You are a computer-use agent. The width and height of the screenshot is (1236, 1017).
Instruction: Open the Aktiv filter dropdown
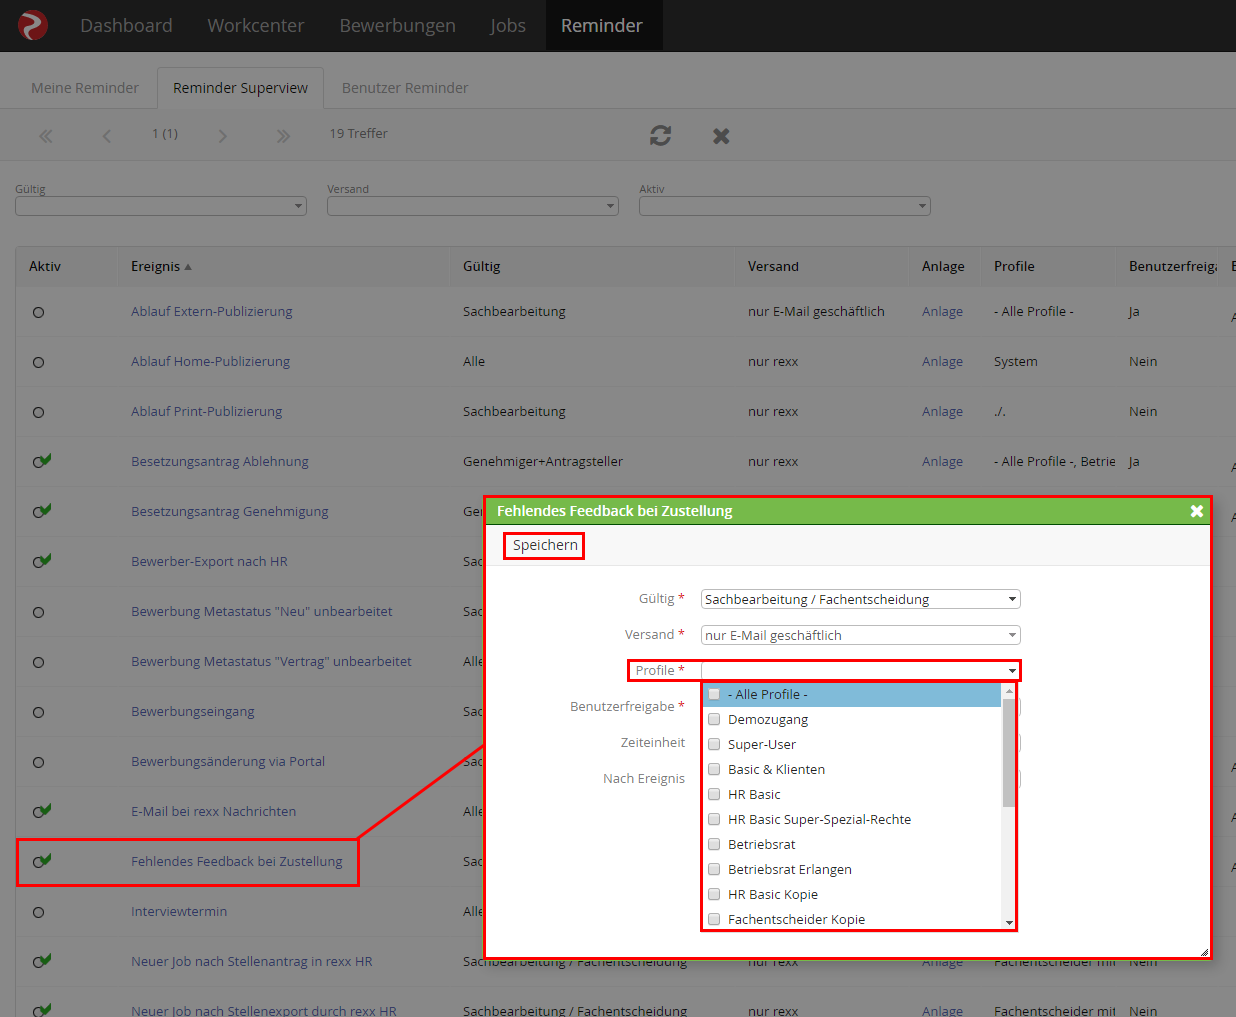point(785,206)
